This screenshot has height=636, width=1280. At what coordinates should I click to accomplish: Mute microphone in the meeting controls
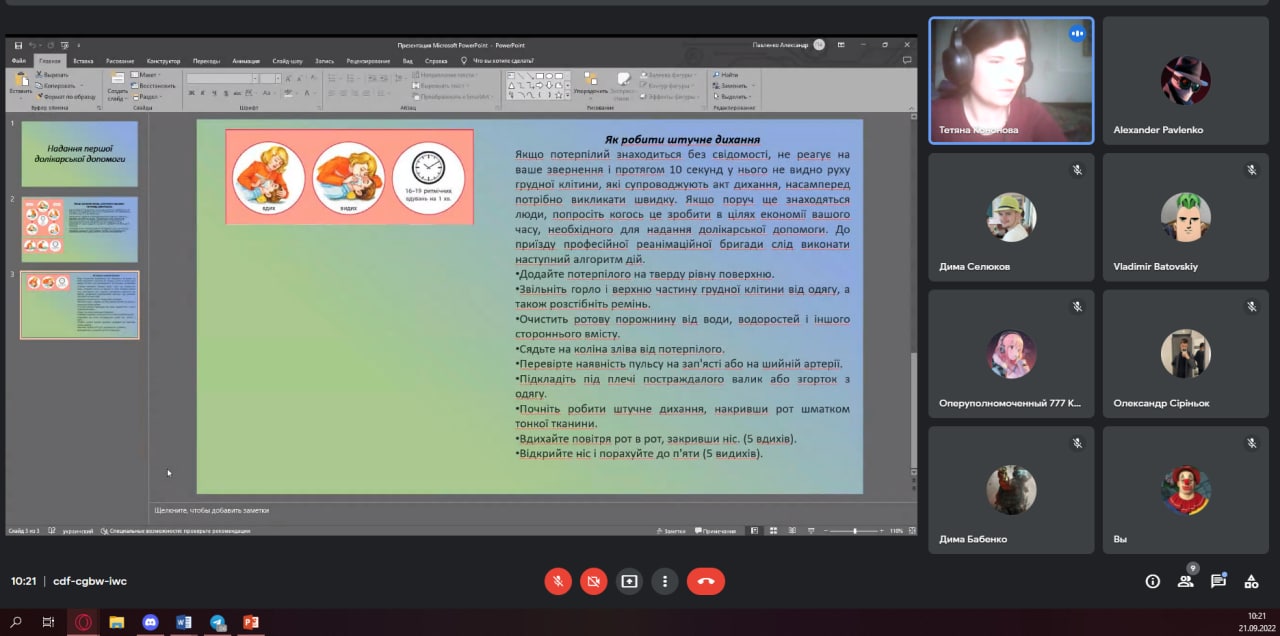point(558,581)
